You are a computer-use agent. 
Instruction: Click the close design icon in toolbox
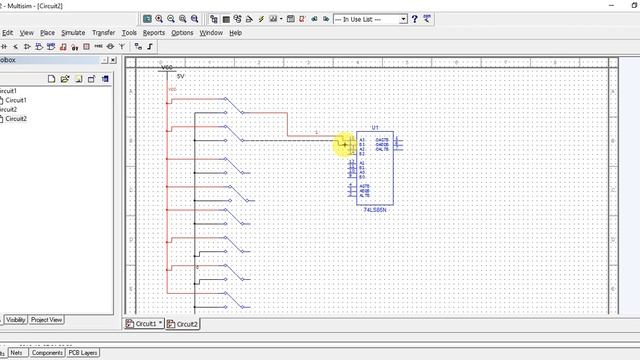(x=91, y=79)
